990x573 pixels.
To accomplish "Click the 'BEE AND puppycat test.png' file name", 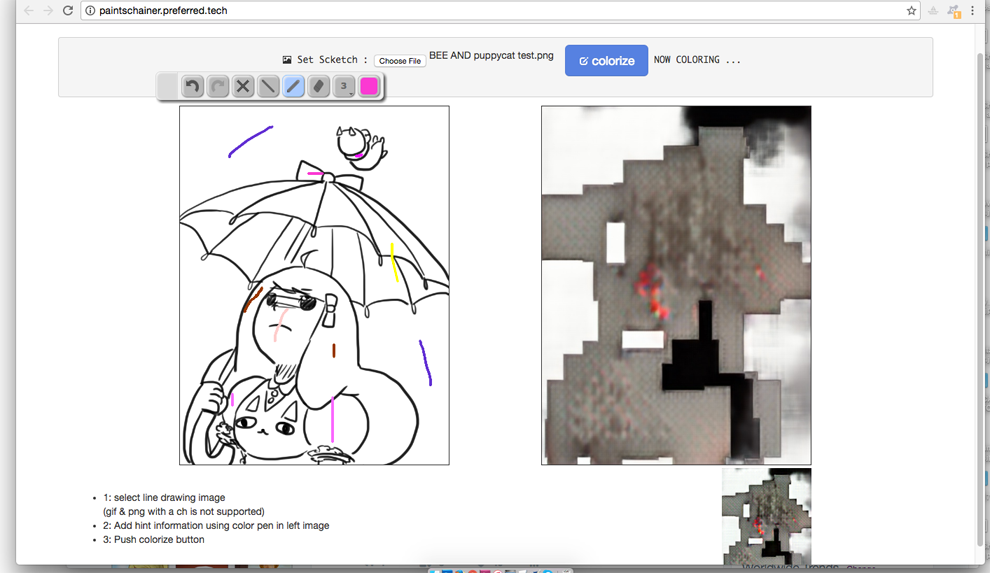I will [x=491, y=56].
